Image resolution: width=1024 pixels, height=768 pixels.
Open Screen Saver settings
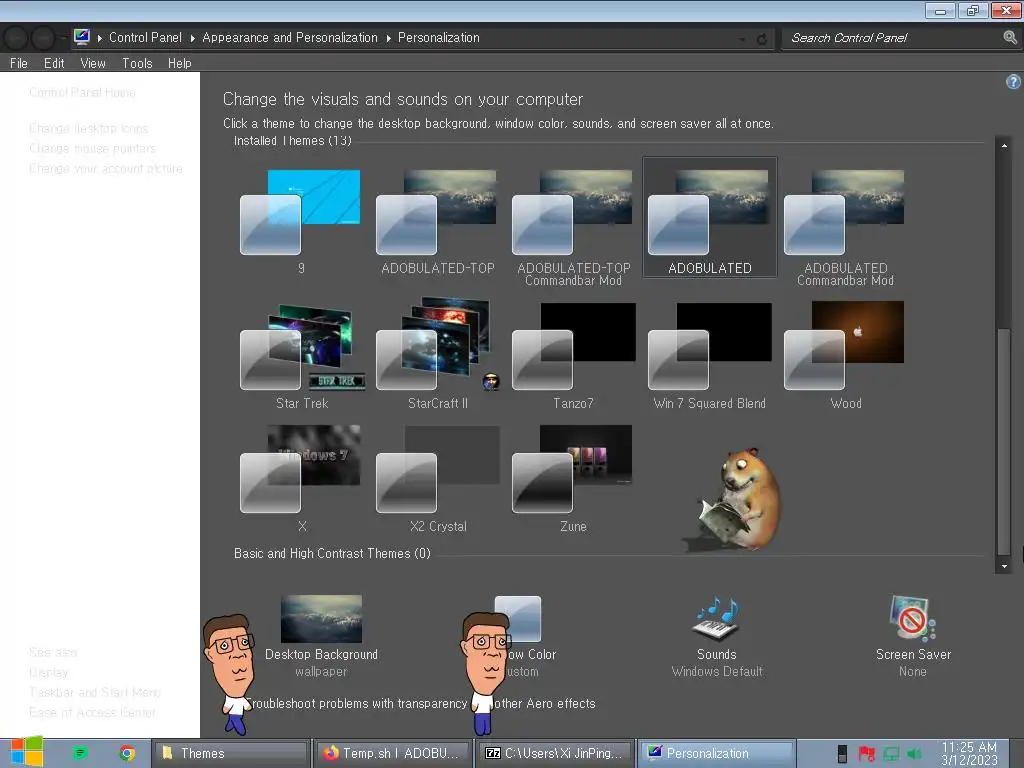[912, 636]
